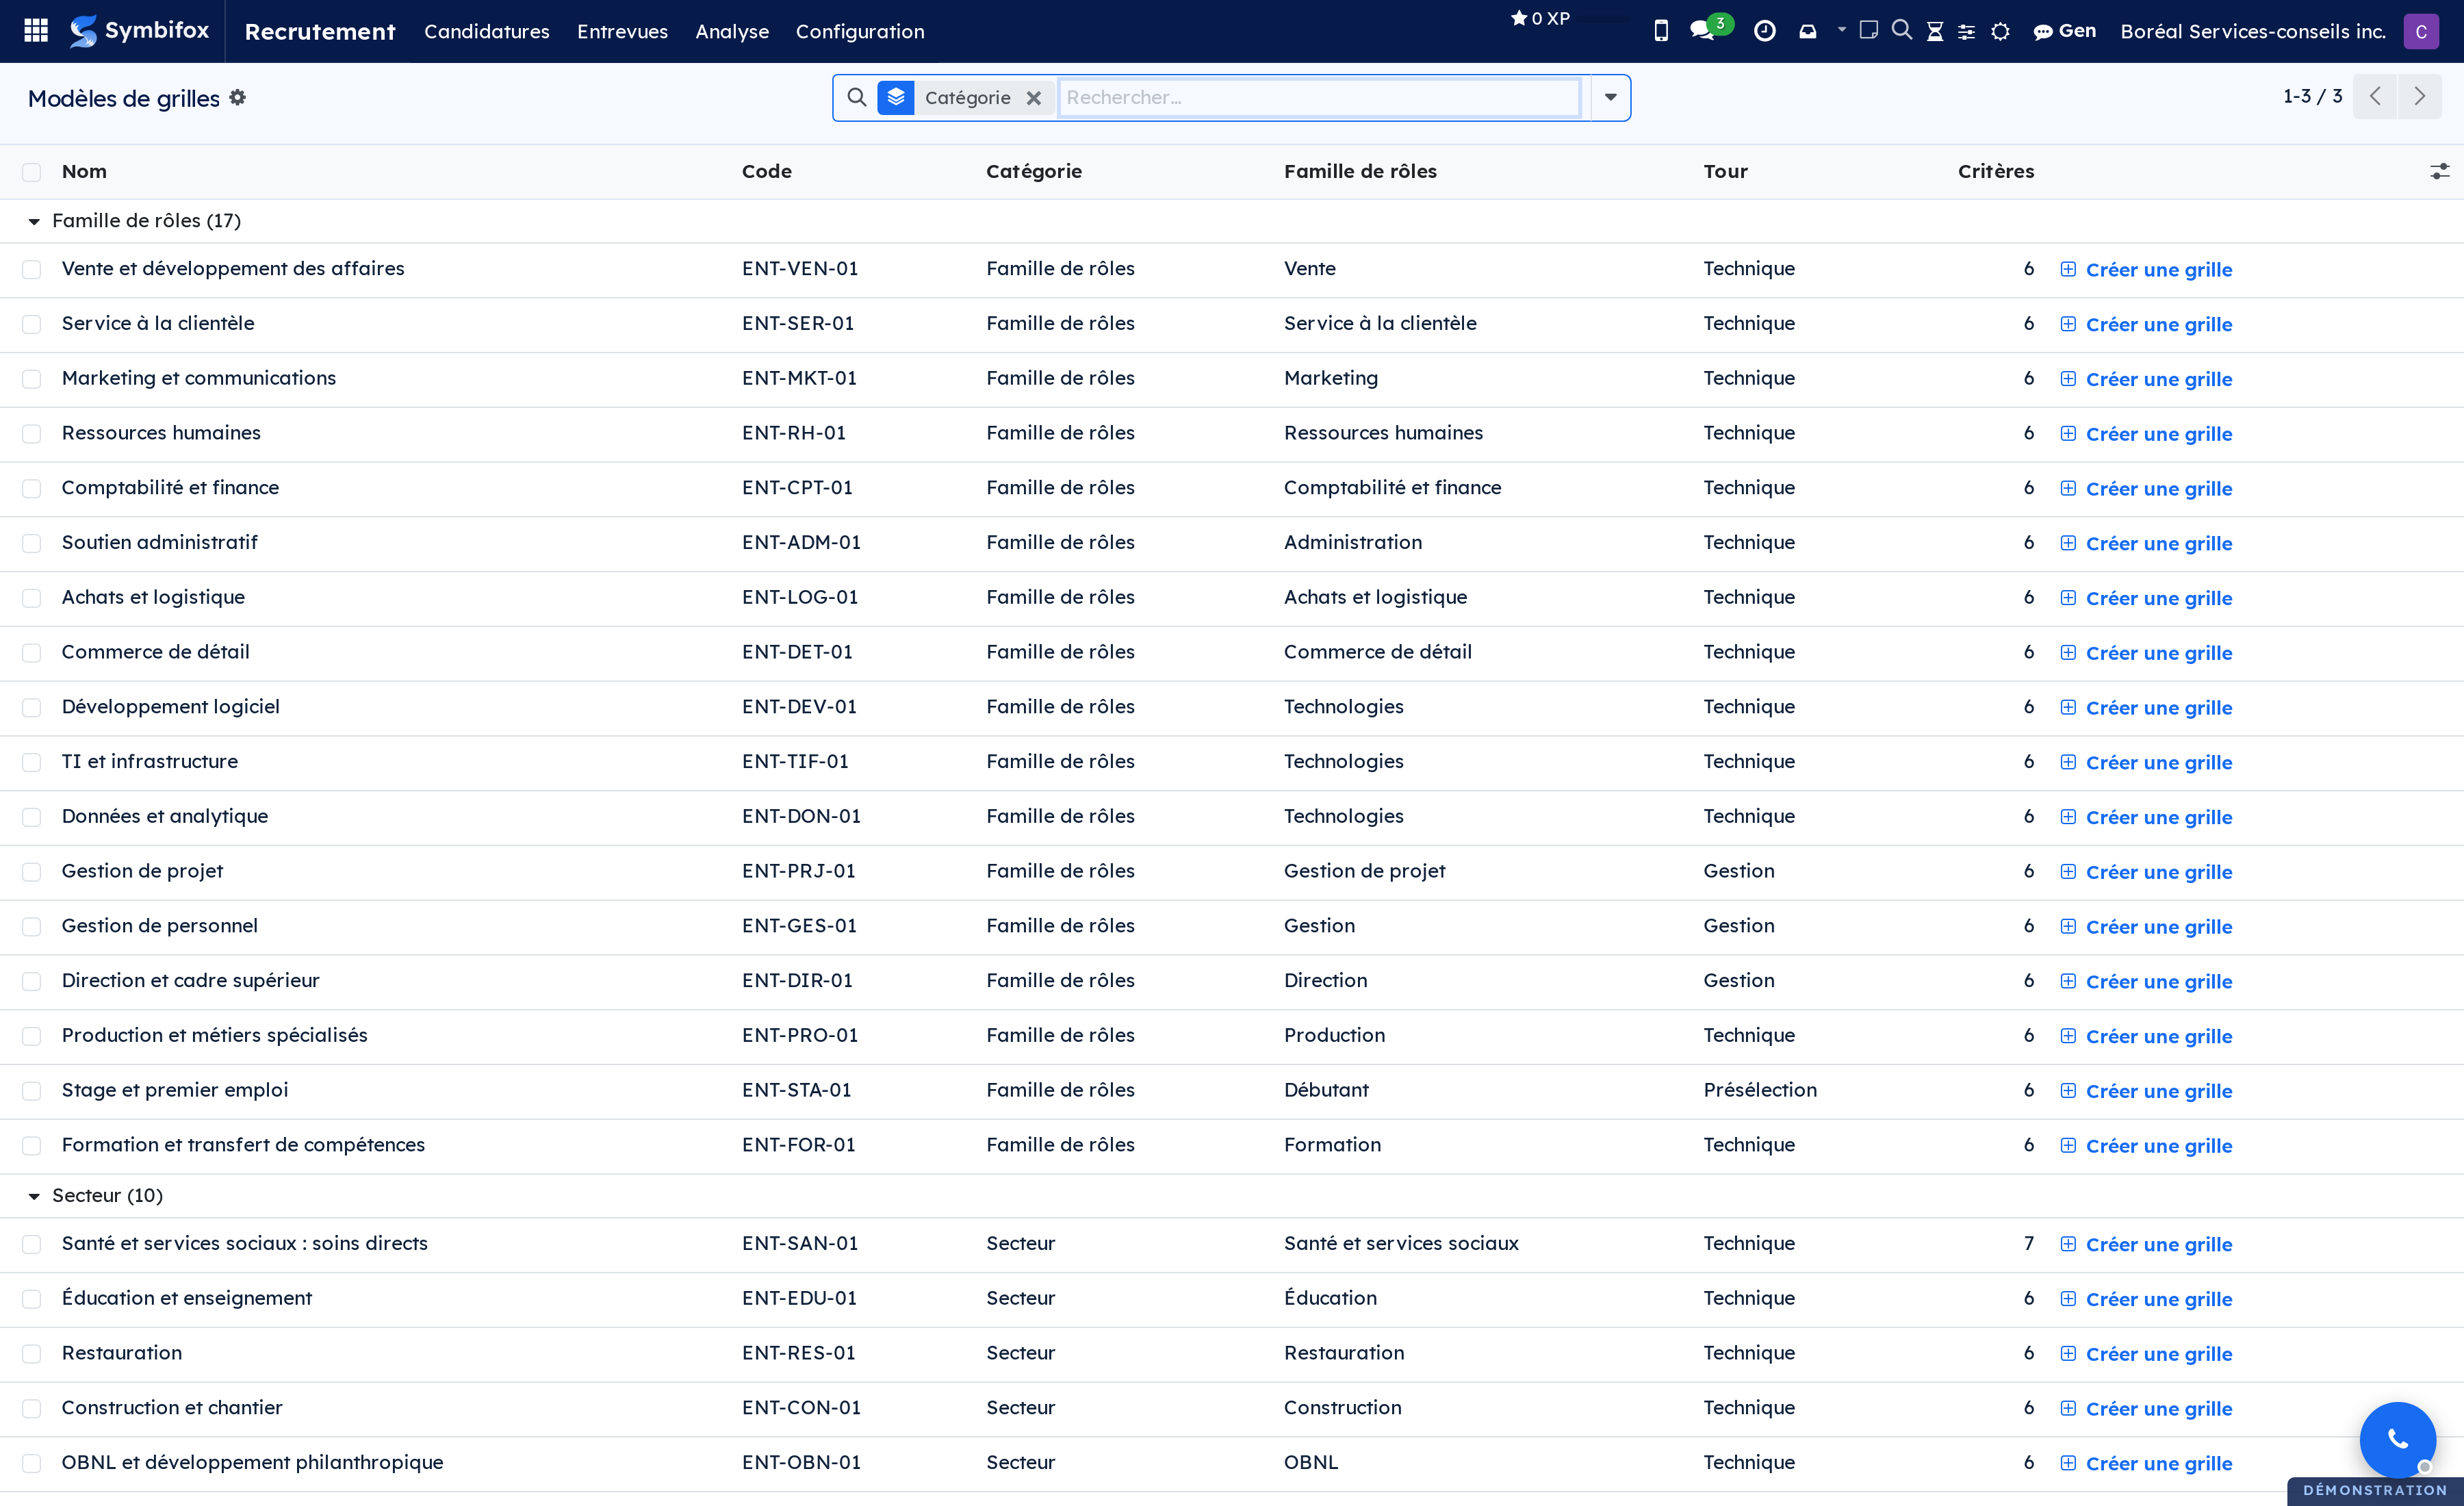This screenshot has width=2464, height=1506.
Task: Open optional columns adjust icon
Action: pyautogui.click(x=2440, y=171)
